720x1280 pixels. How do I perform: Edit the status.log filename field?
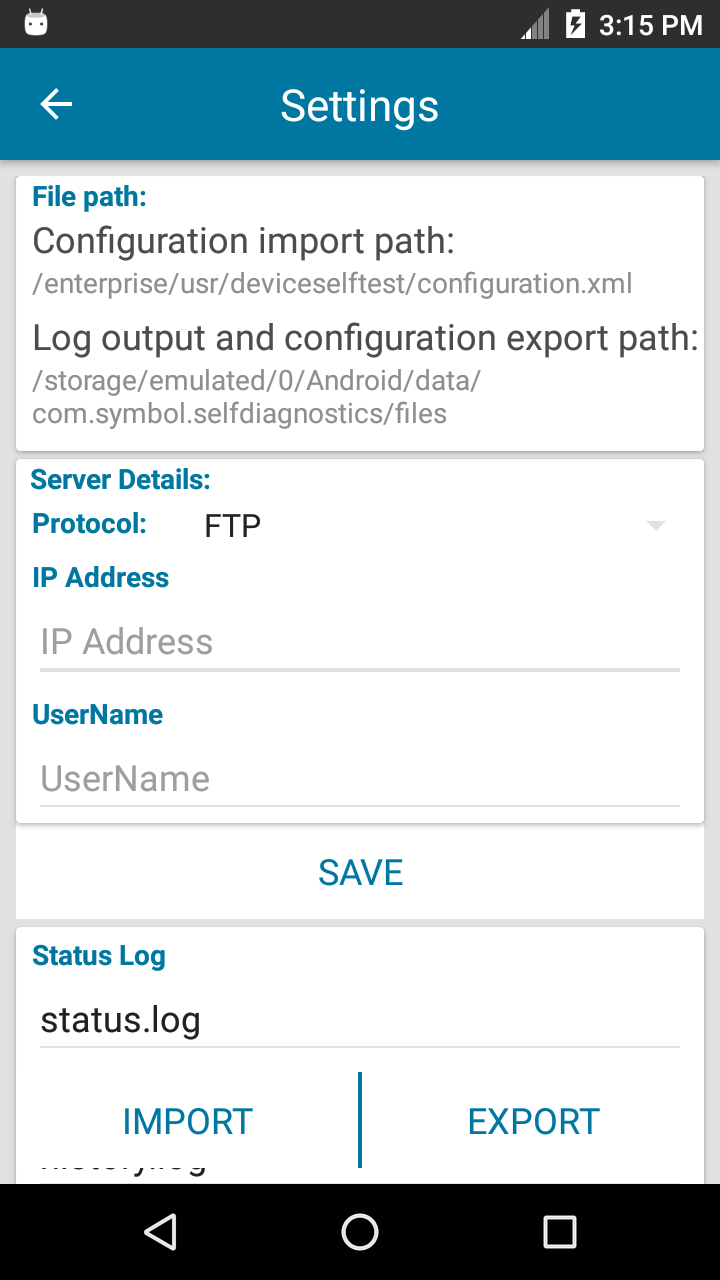click(360, 1021)
